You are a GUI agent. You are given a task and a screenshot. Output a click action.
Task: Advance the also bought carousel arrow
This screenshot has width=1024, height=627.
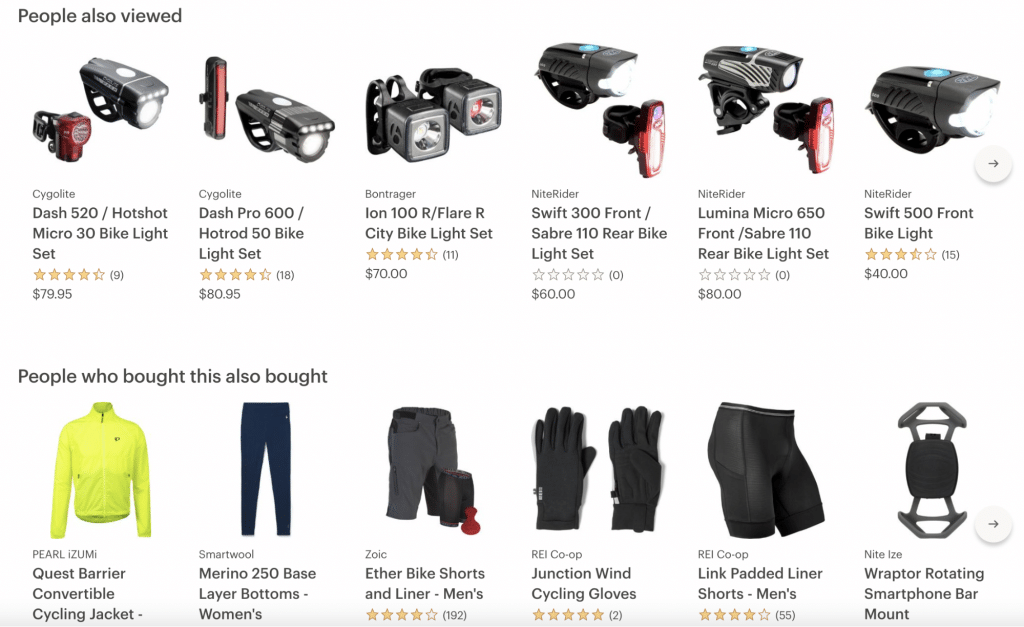[x=993, y=524]
